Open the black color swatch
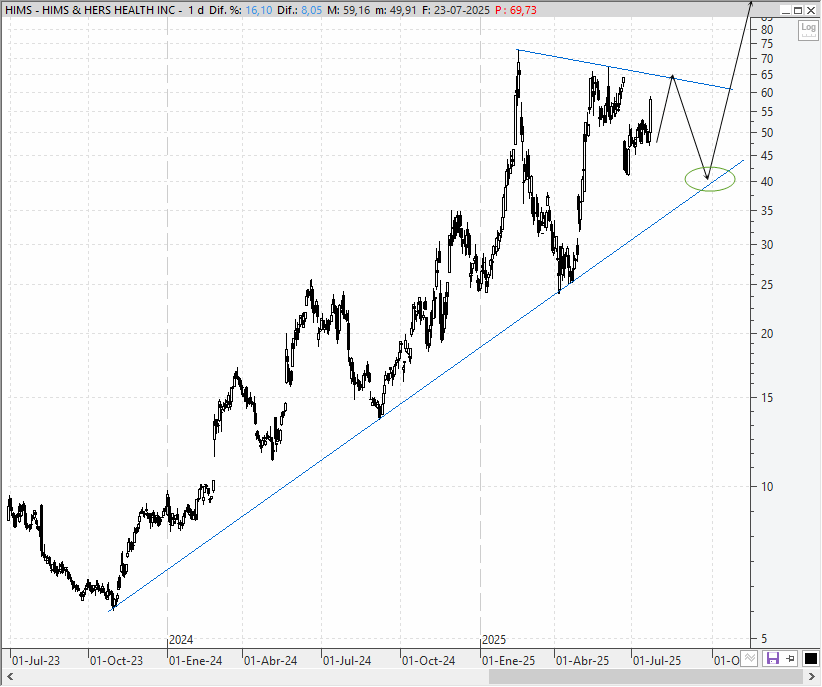The image size is (822, 687). click(x=810, y=658)
